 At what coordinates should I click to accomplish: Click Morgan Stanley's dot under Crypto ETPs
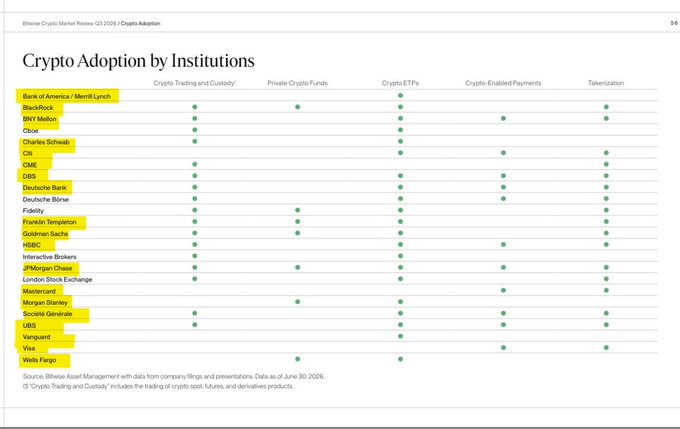click(400, 301)
